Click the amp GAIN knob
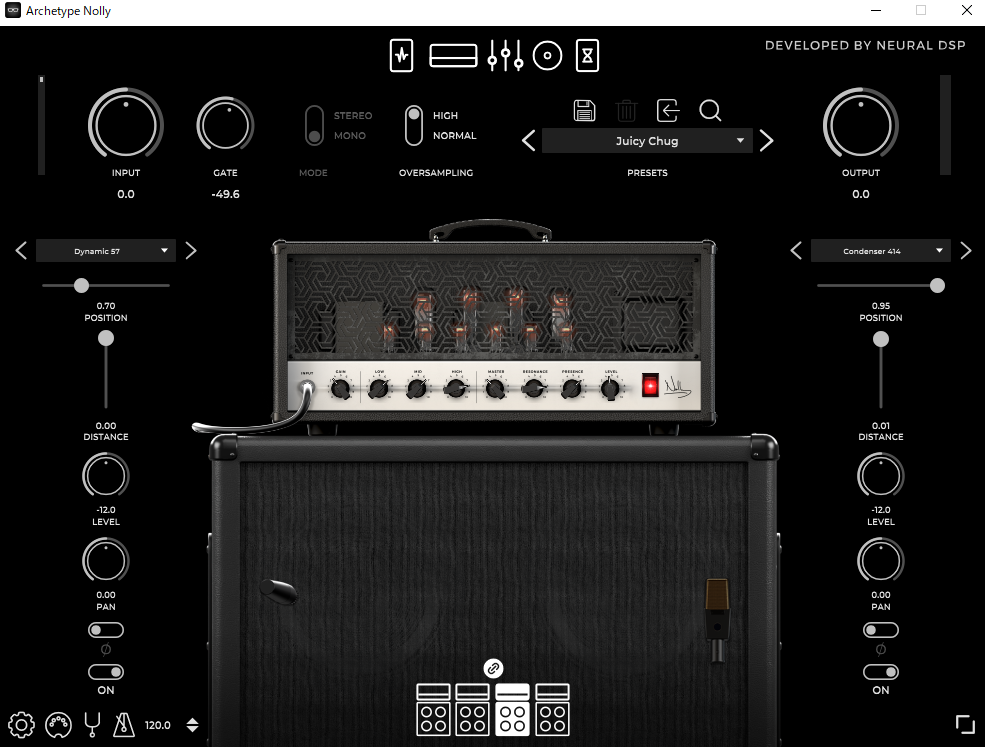The image size is (985, 747). coord(340,390)
